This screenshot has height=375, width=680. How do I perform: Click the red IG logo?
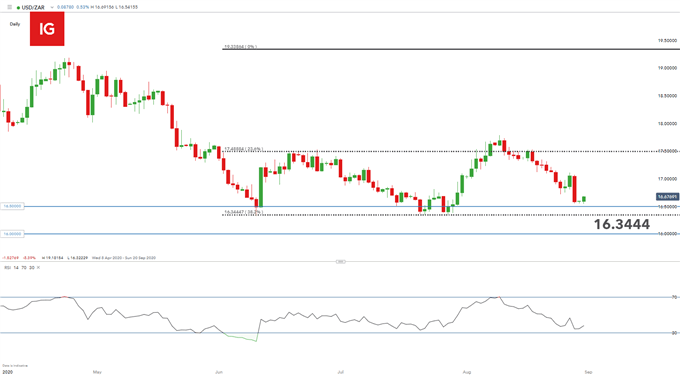pyautogui.click(x=47, y=29)
